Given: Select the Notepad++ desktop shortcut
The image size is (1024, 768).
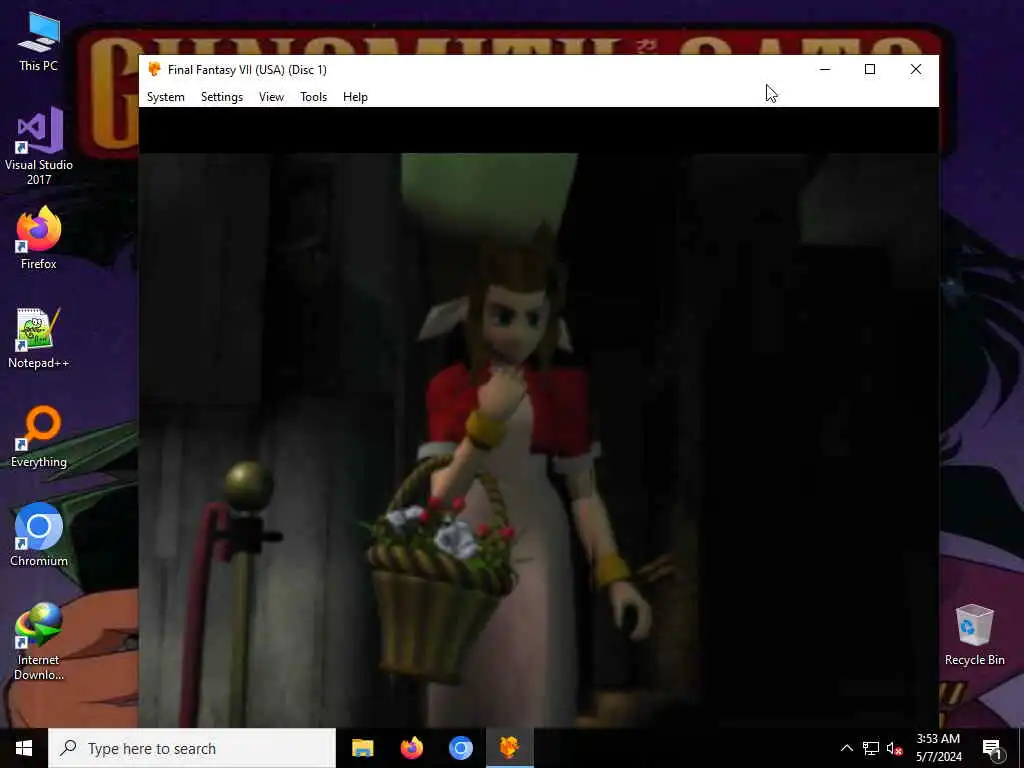Looking at the screenshot, I should coord(39,338).
